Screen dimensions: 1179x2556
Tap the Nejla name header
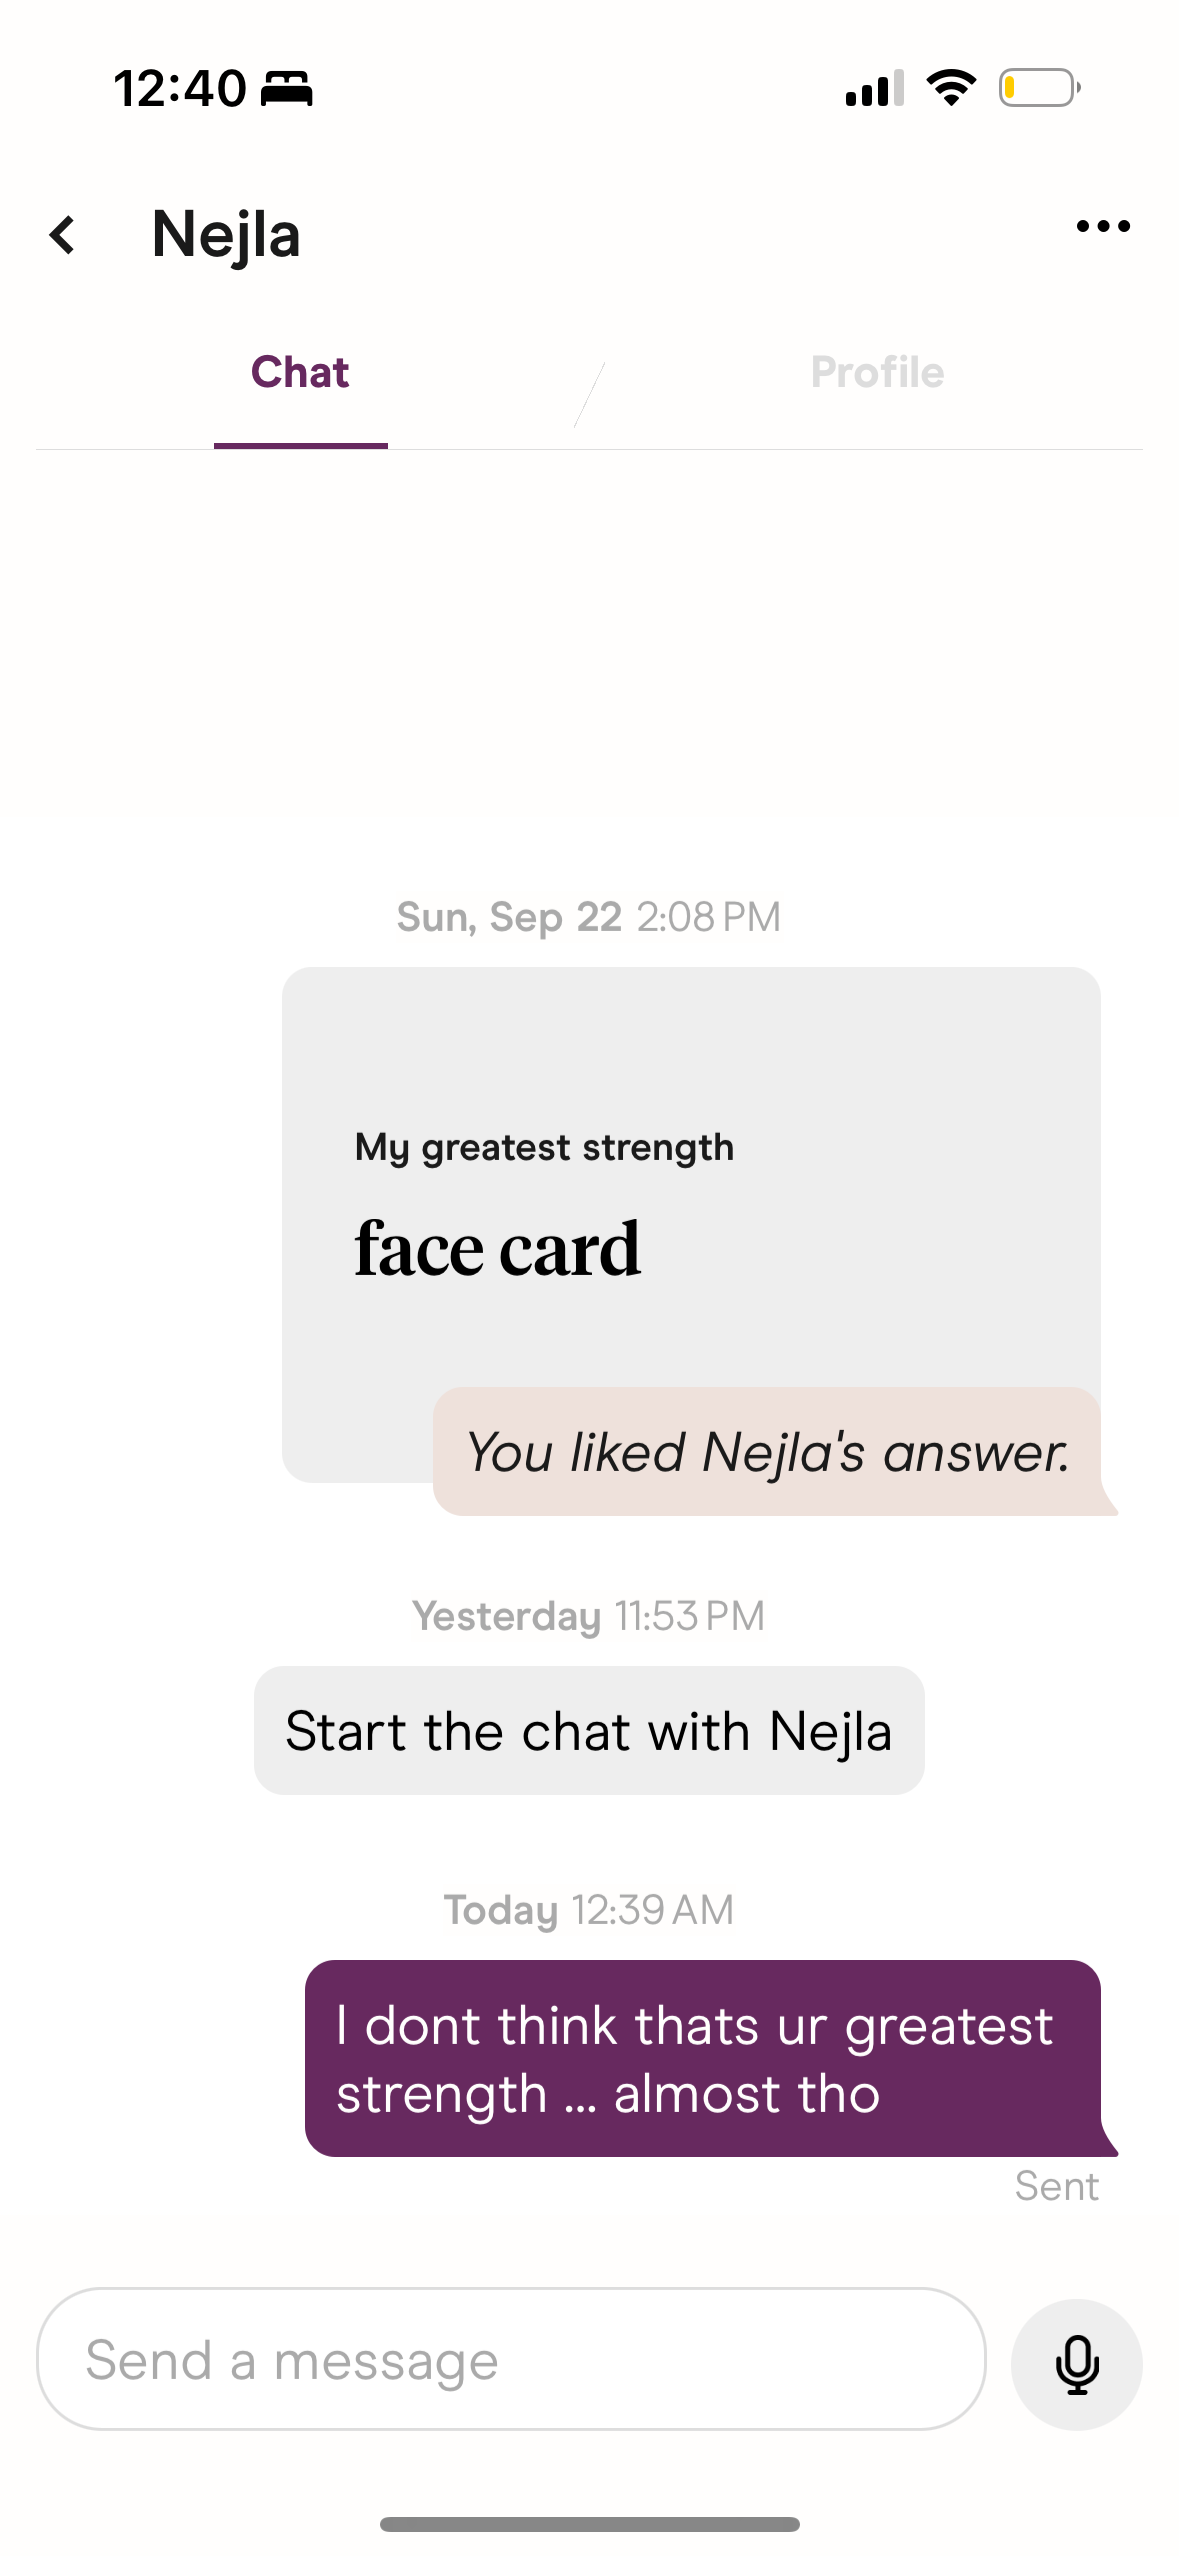point(226,235)
